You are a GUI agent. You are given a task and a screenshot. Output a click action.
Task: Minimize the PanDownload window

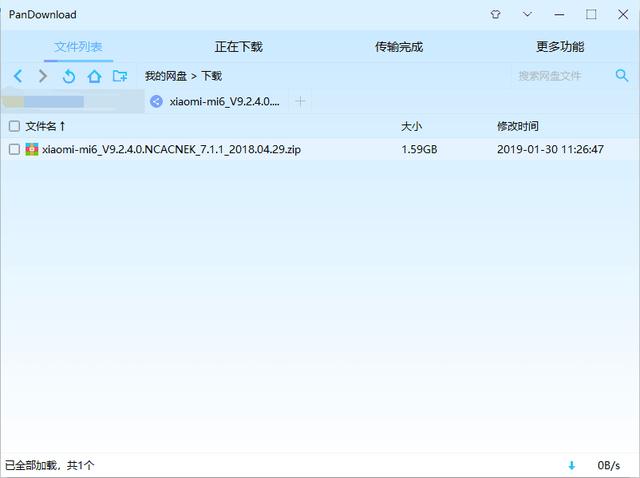tap(559, 15)
